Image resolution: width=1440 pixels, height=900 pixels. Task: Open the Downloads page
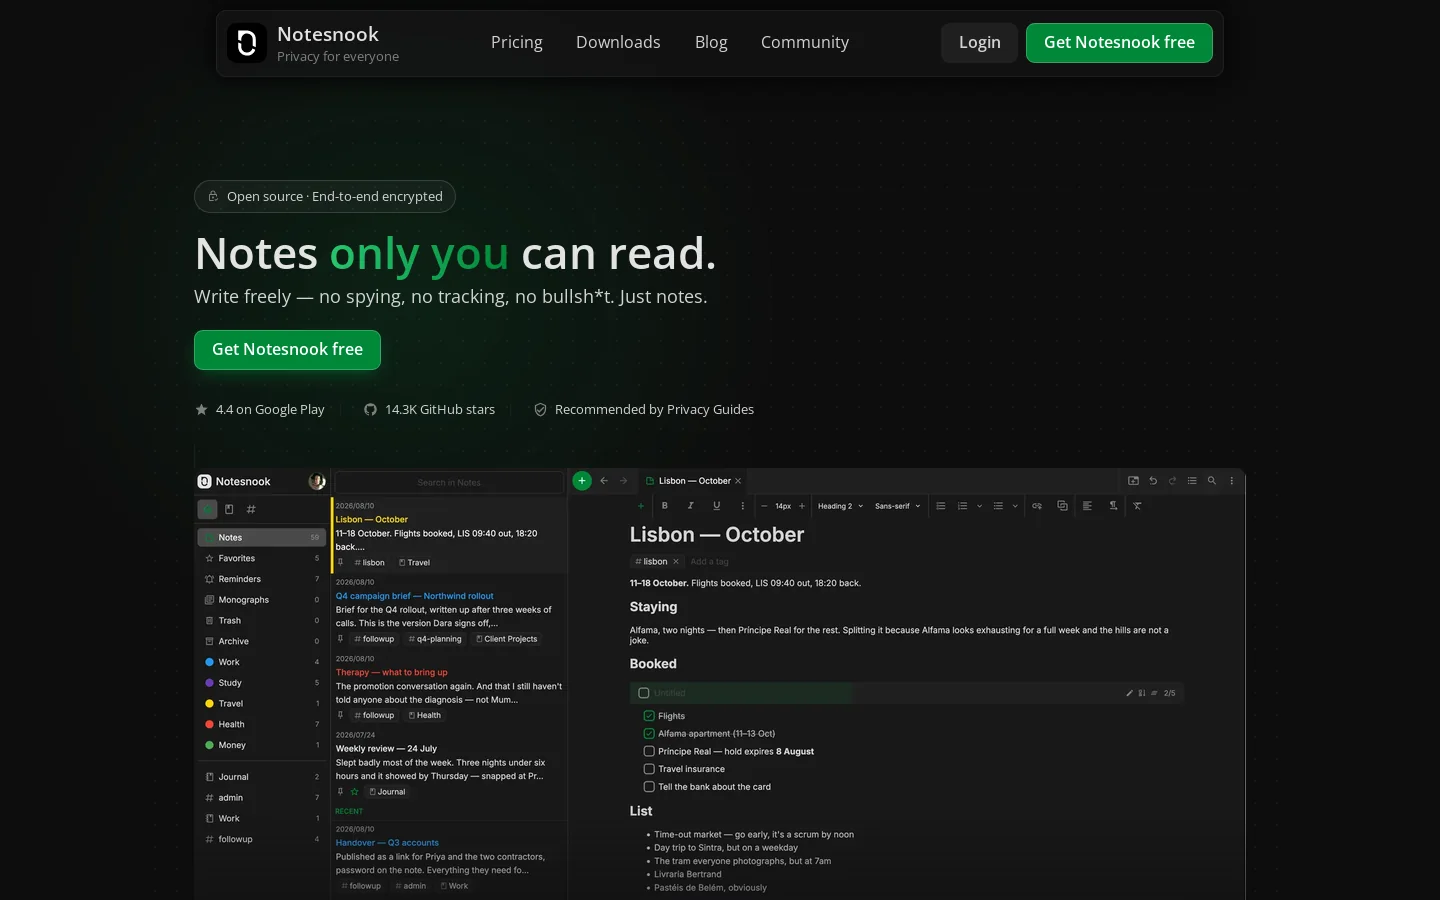click(x=618, y=42)
